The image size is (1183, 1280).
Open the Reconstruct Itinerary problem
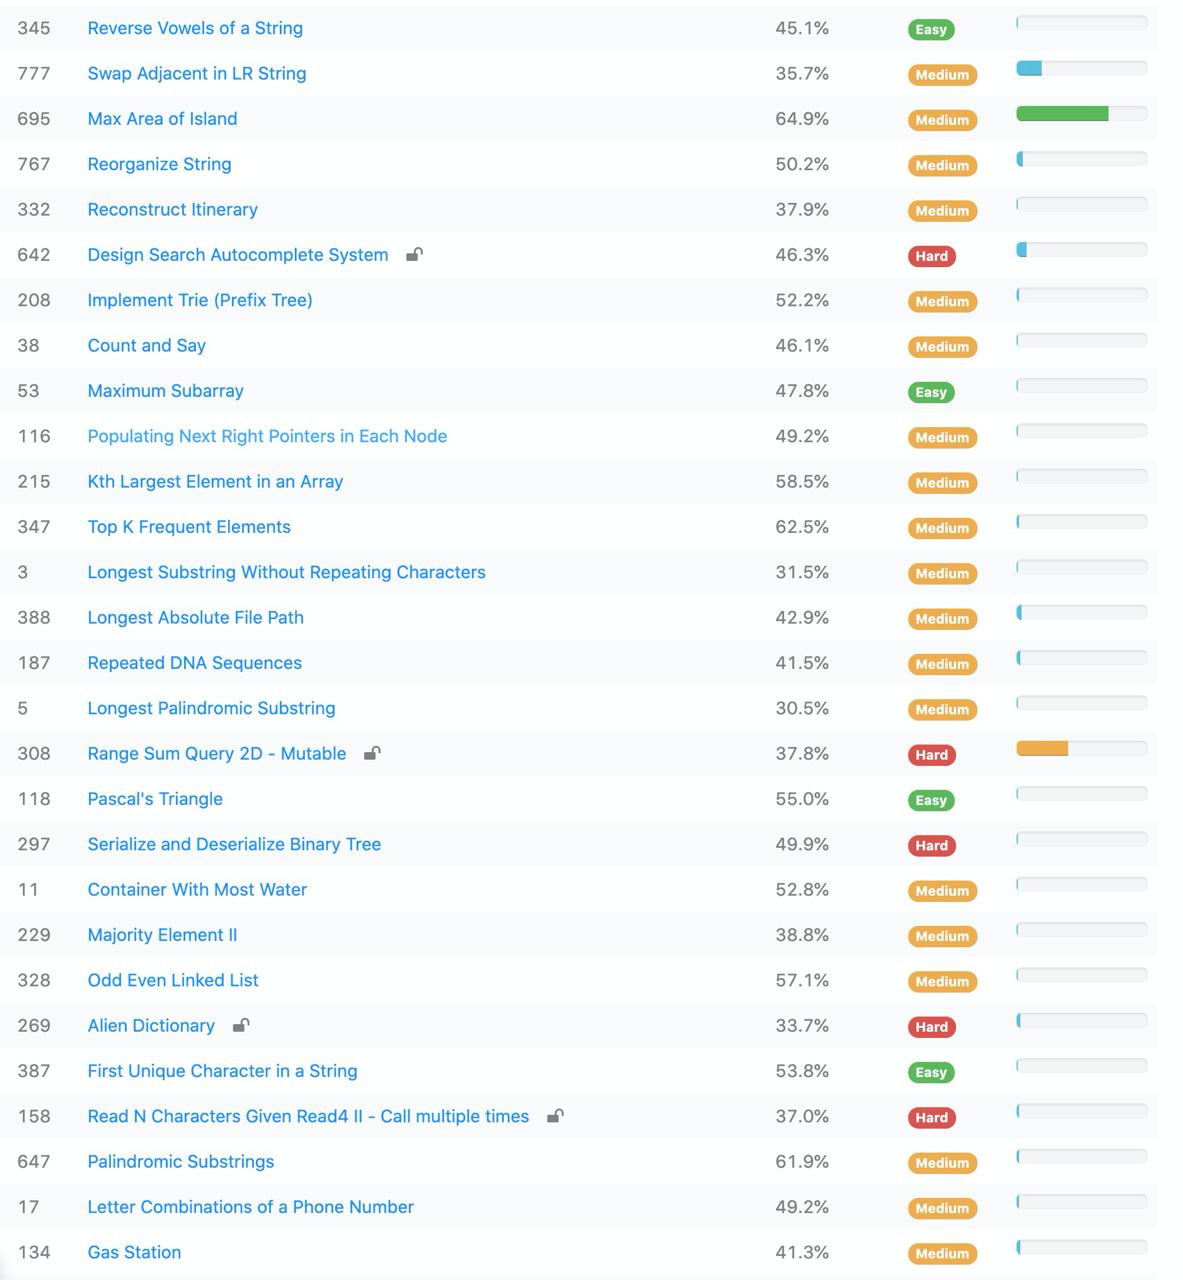pos(172,209)
